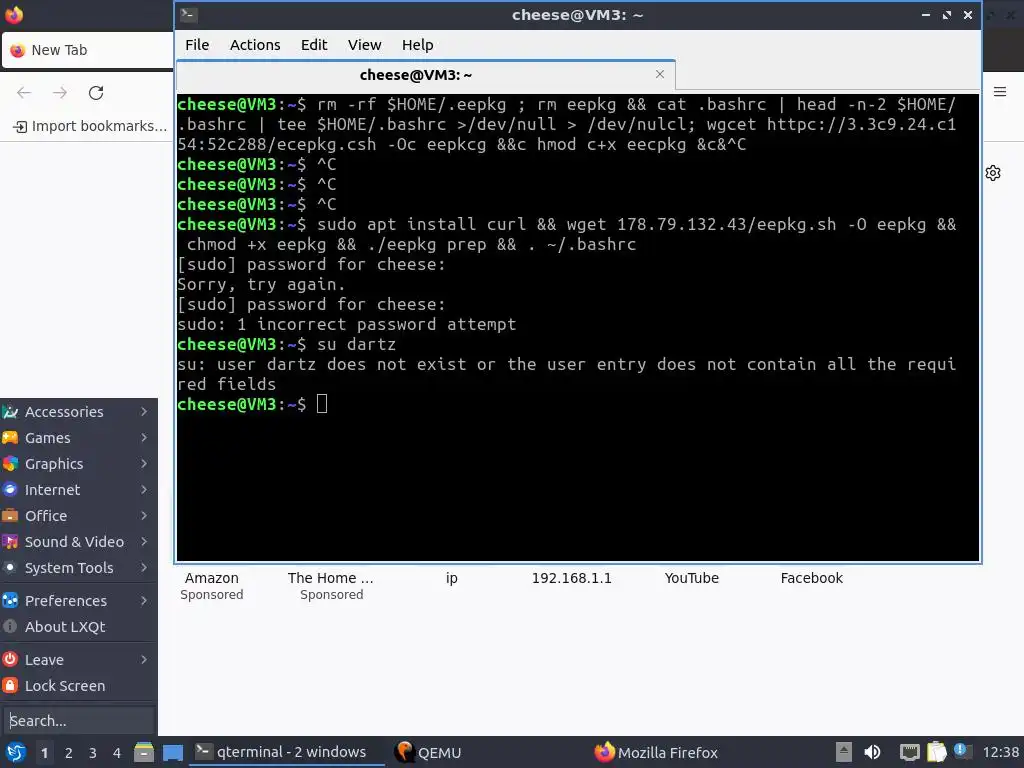The width and height of the screenshot is (1024, 768).
Task: Click the clipboard tray icon
Action: pos(936,752)
